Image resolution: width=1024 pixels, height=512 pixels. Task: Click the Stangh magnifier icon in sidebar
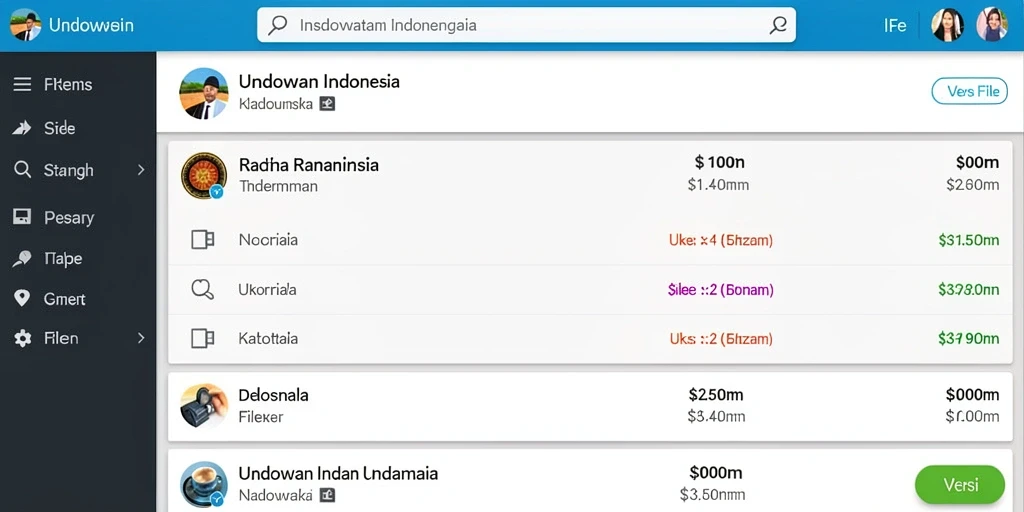[22, 170]
